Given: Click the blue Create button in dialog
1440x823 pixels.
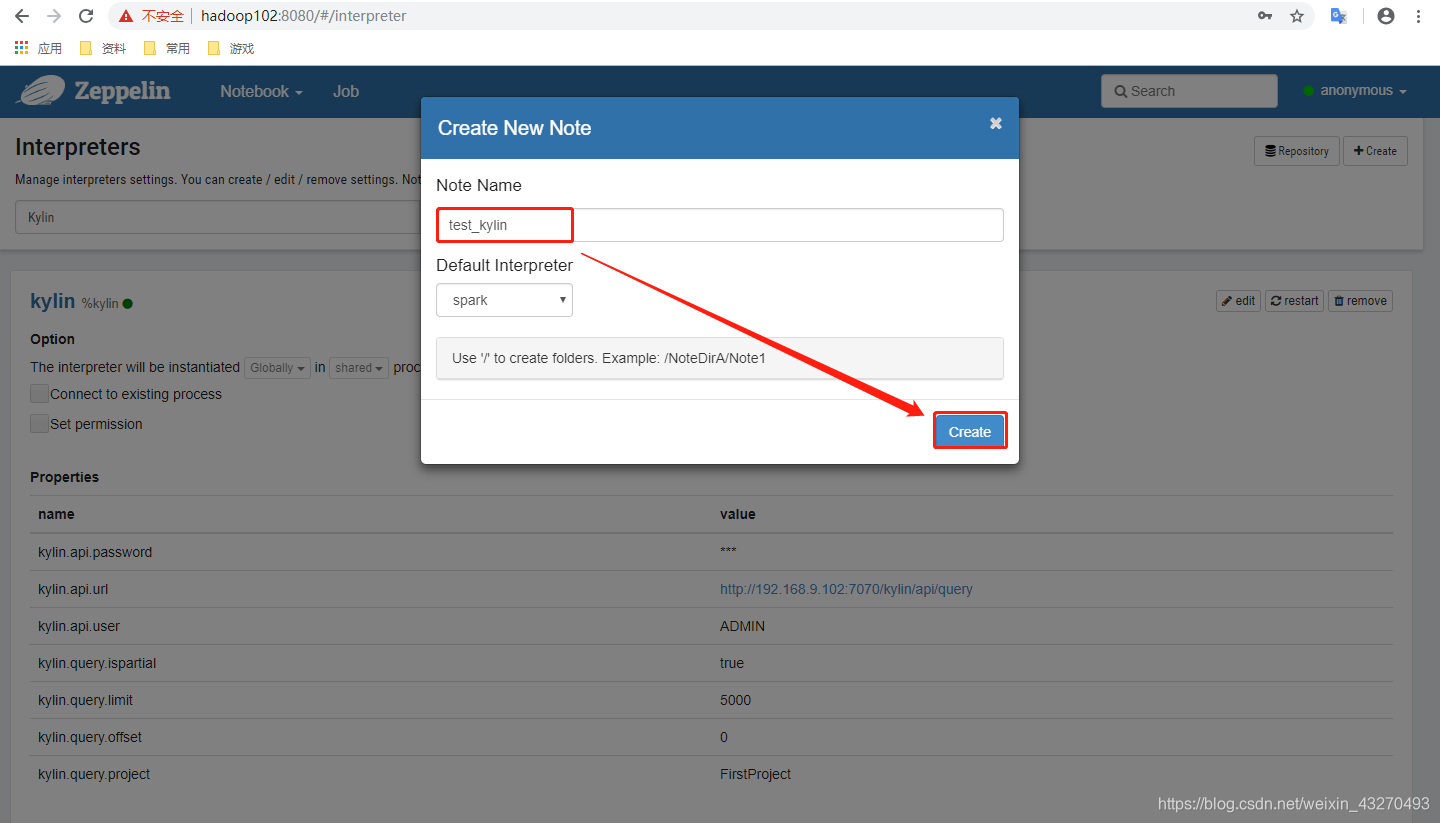Looking at the screenshot, I should (970, 431).
